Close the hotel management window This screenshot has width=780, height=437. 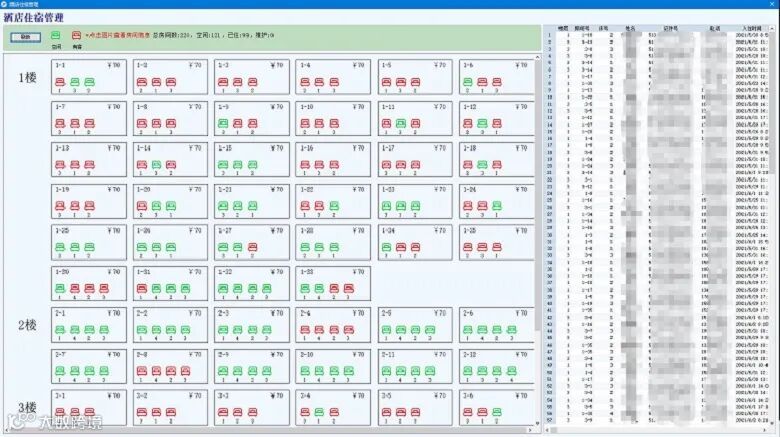point(772,4)
